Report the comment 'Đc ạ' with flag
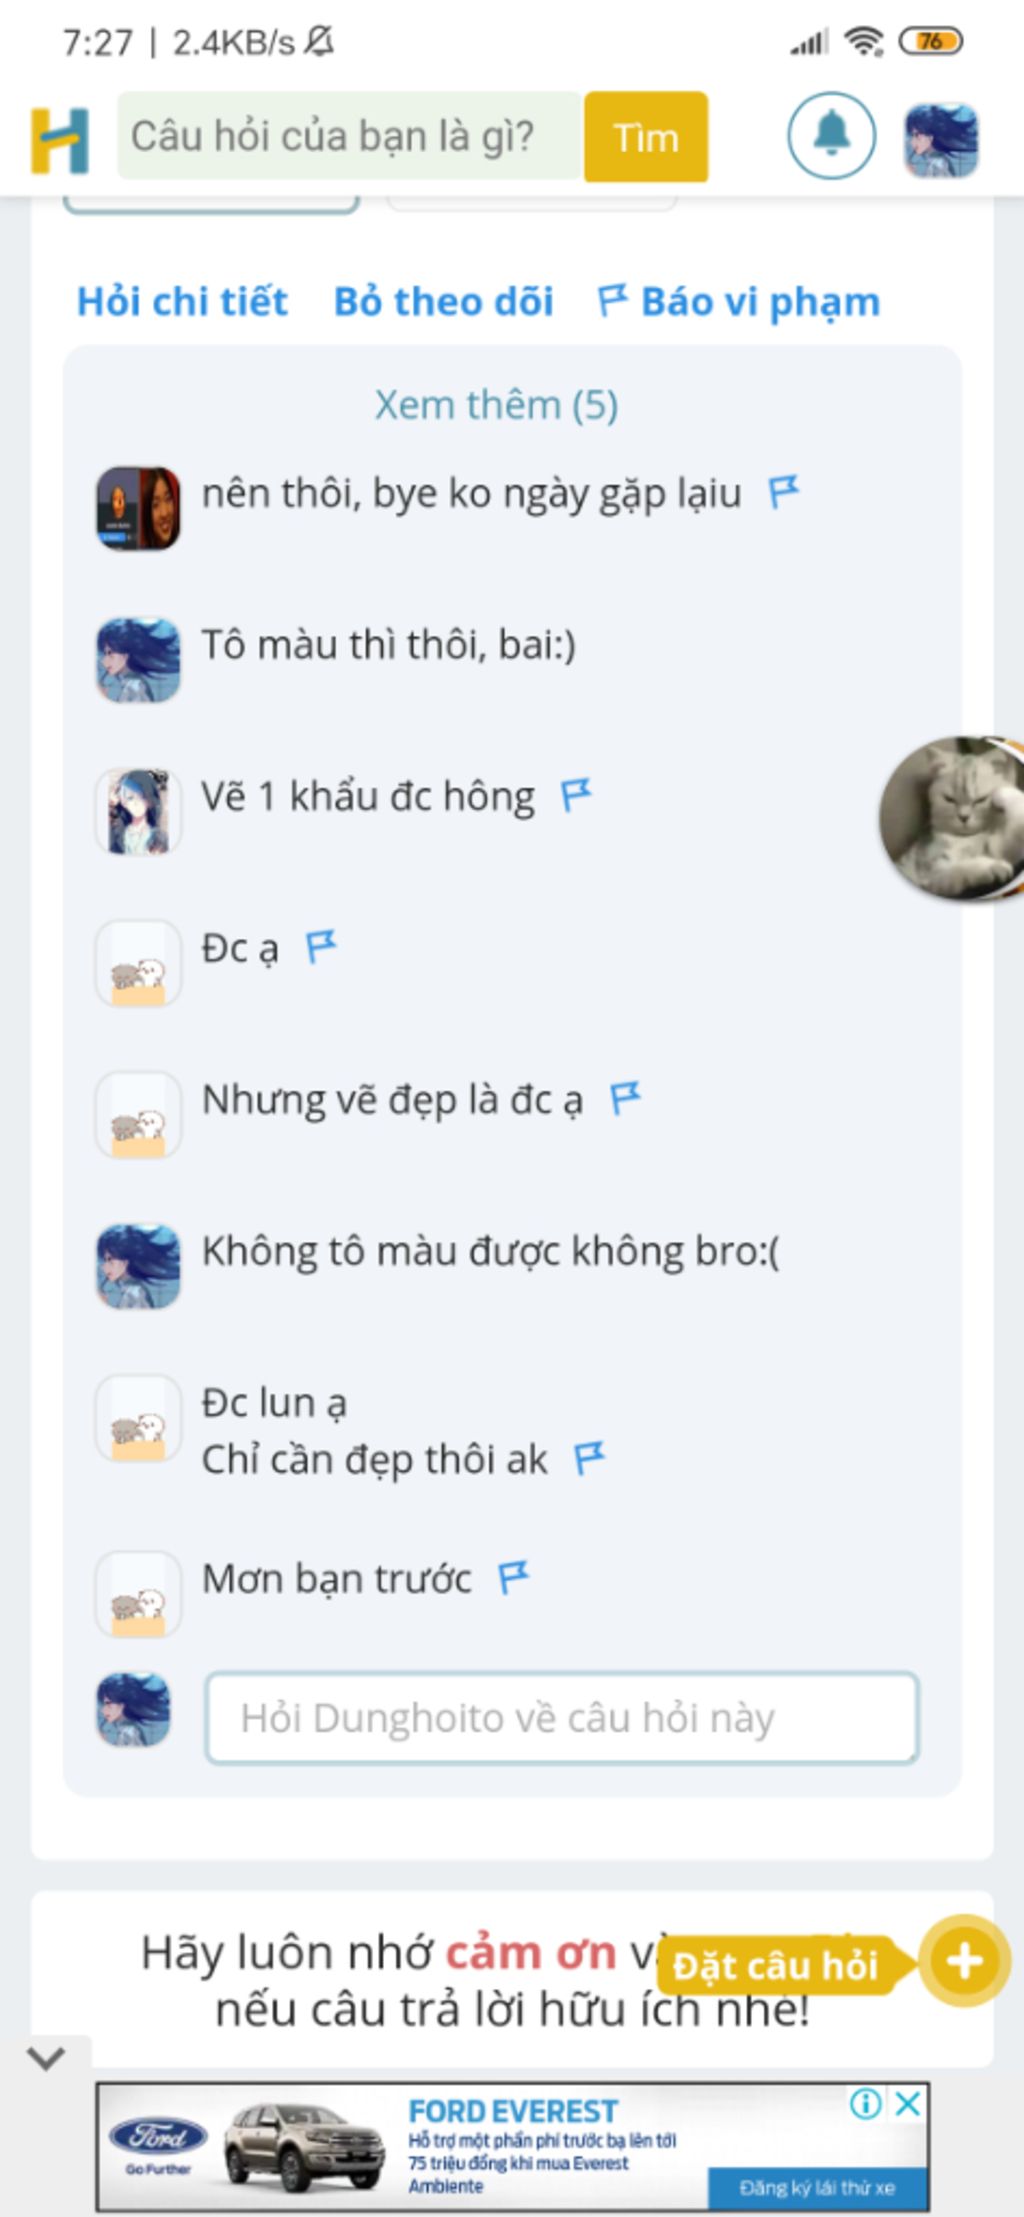 [x=321, y=947]
